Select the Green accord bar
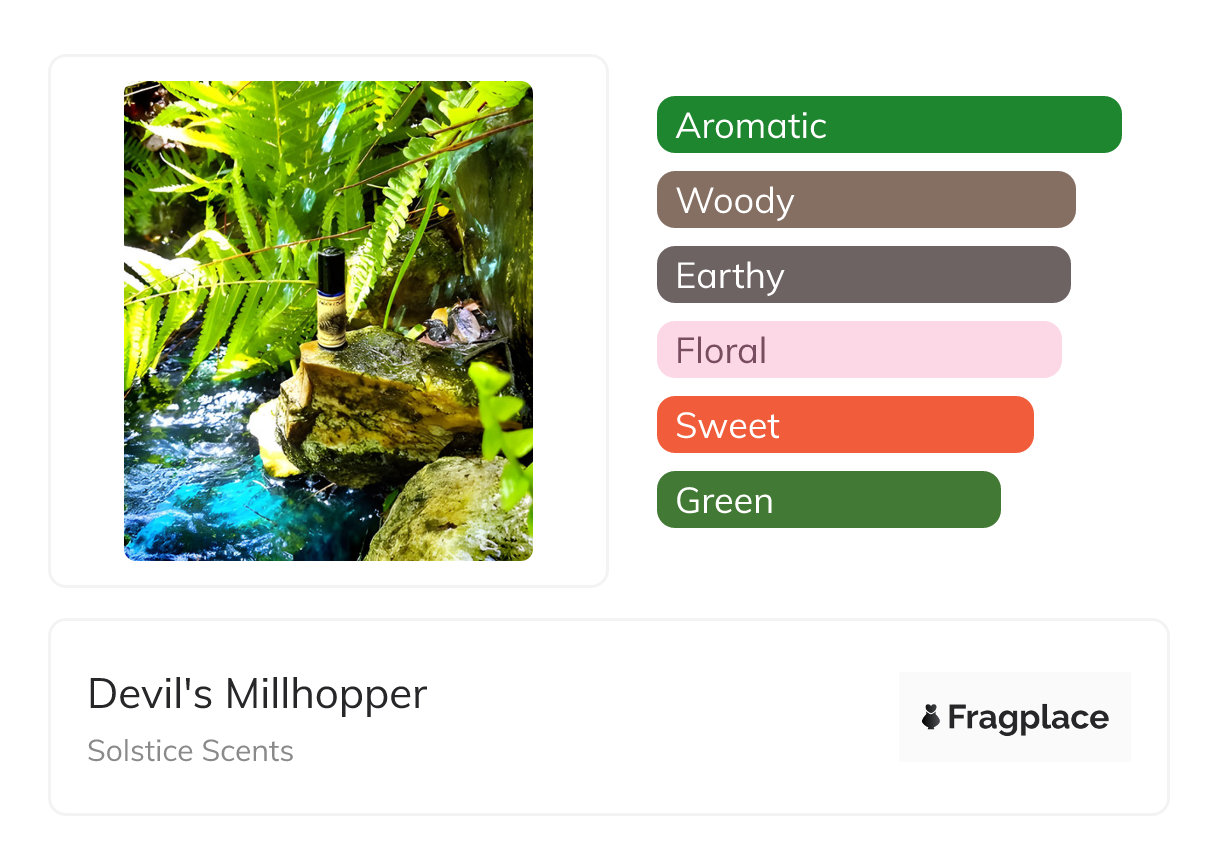This screenshot has width=1218, height=864. 829,500
